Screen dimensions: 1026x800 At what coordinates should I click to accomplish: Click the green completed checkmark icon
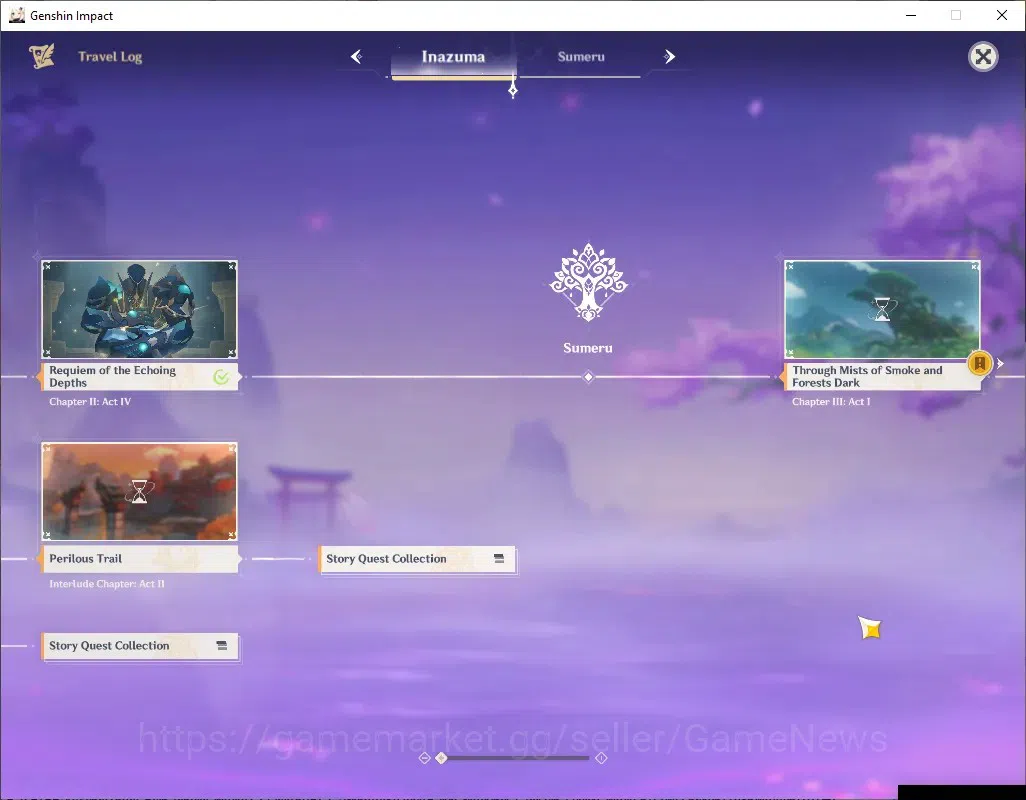pos(221,377)
